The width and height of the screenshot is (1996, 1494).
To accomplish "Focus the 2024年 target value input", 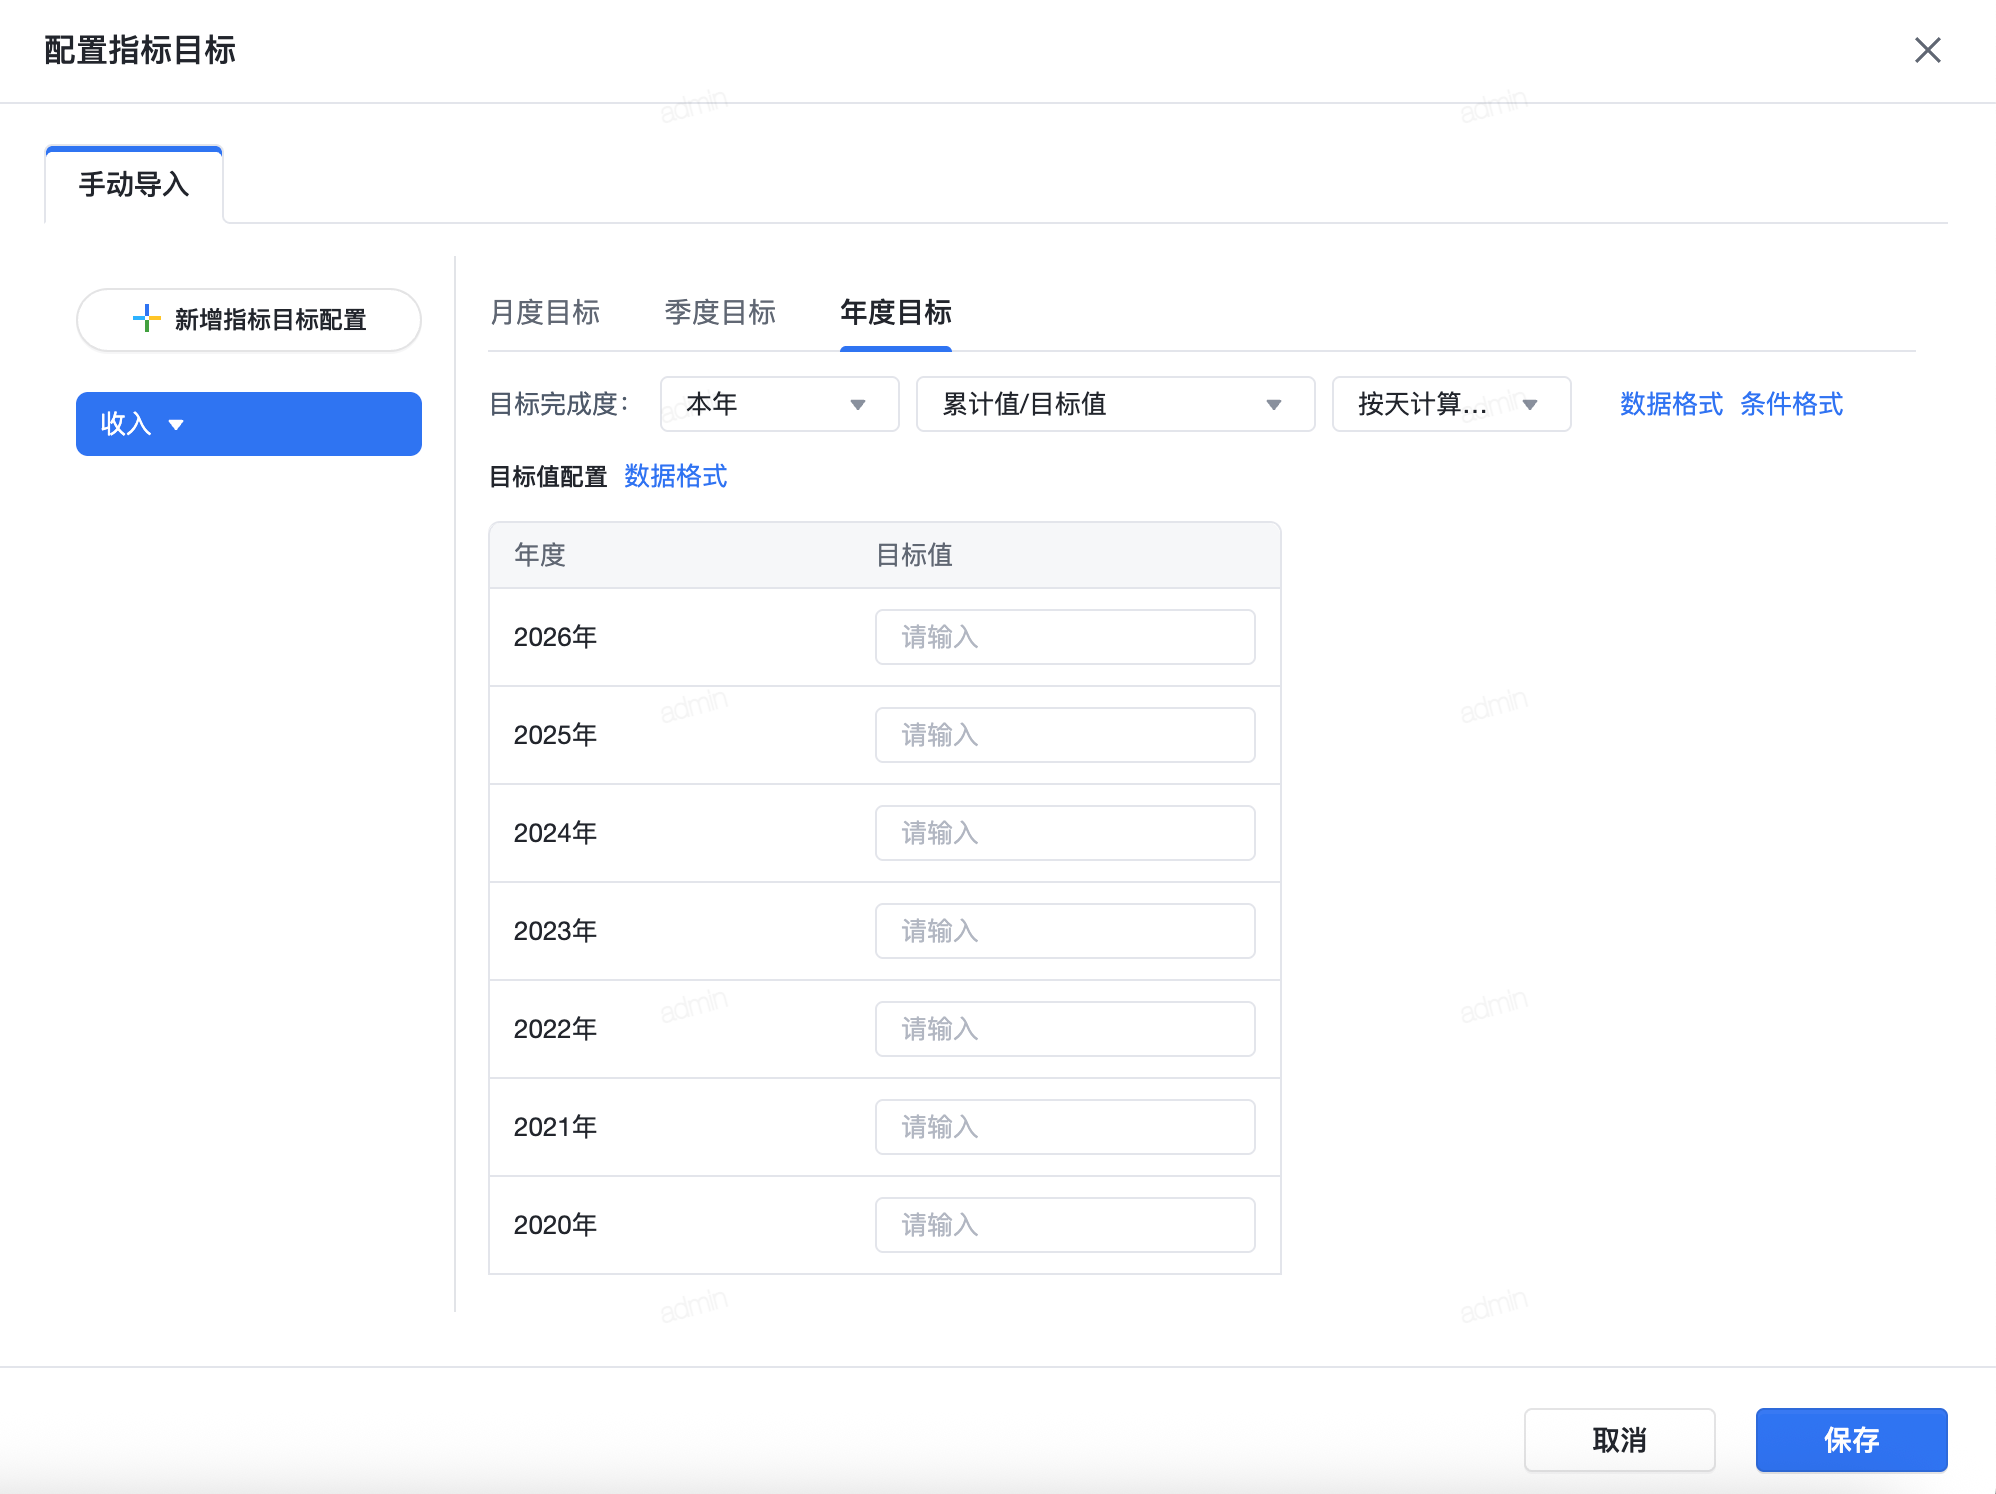I will coord(1065,833).
